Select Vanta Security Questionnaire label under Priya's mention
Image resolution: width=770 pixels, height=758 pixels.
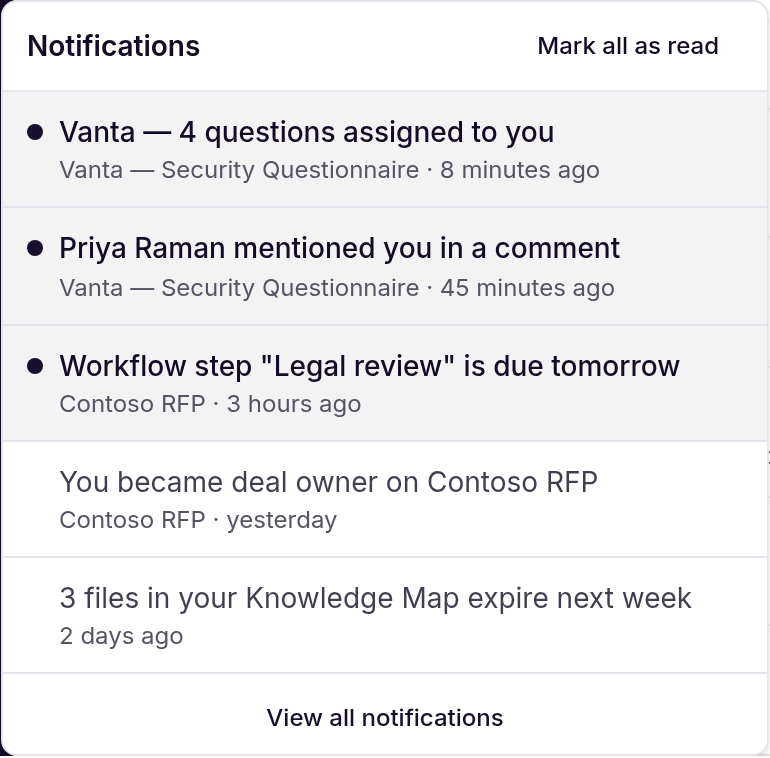(x=239, y=288)
